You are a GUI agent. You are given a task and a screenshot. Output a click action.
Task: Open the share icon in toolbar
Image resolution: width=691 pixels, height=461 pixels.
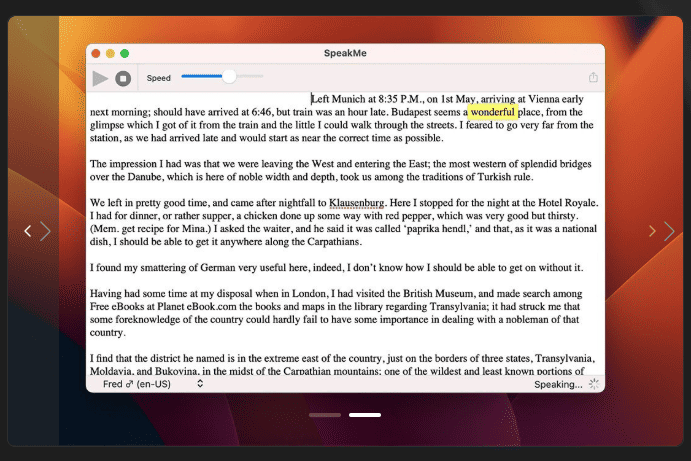tap(593, 78)
